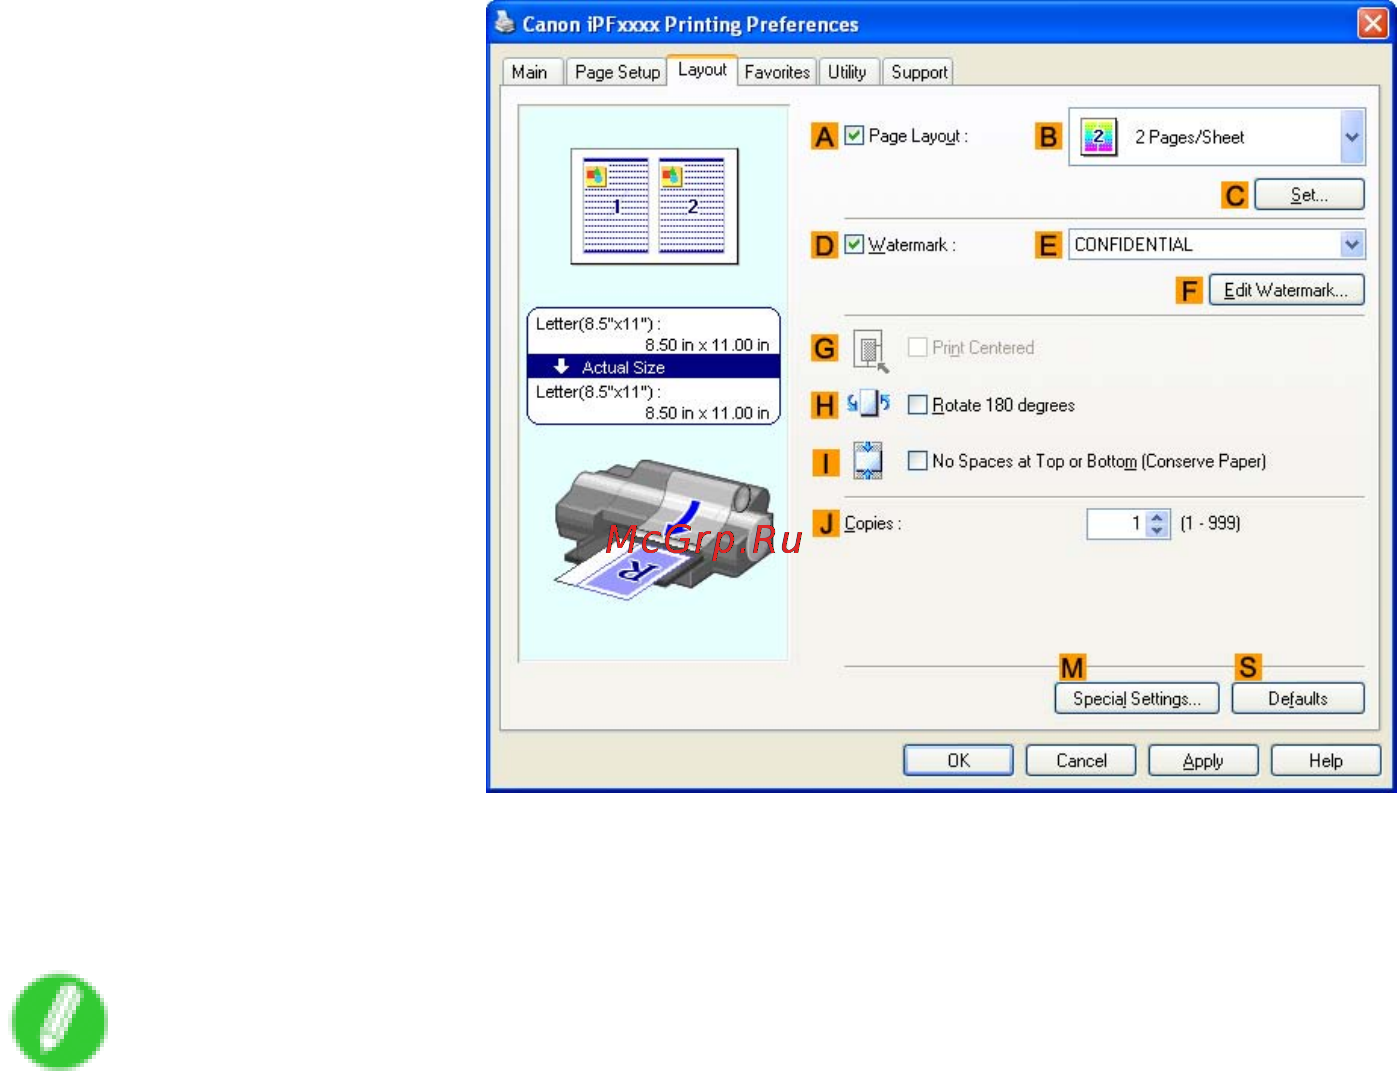Click Edit Watermark... button
This screenshot has width=1397, height=1076.
pos(1286,290)
